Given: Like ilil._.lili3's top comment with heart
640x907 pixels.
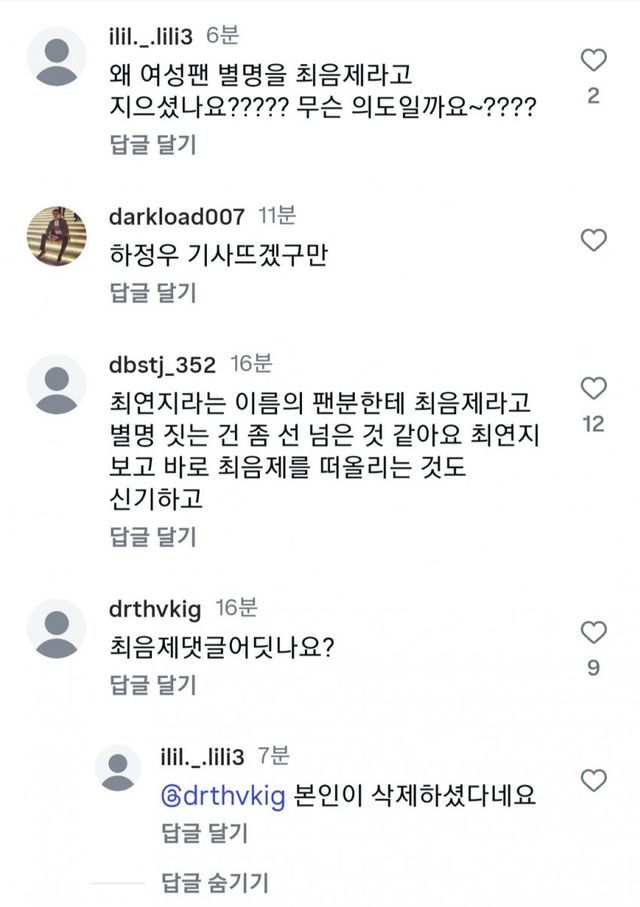Looking at the screenshot, I should 594,60.
